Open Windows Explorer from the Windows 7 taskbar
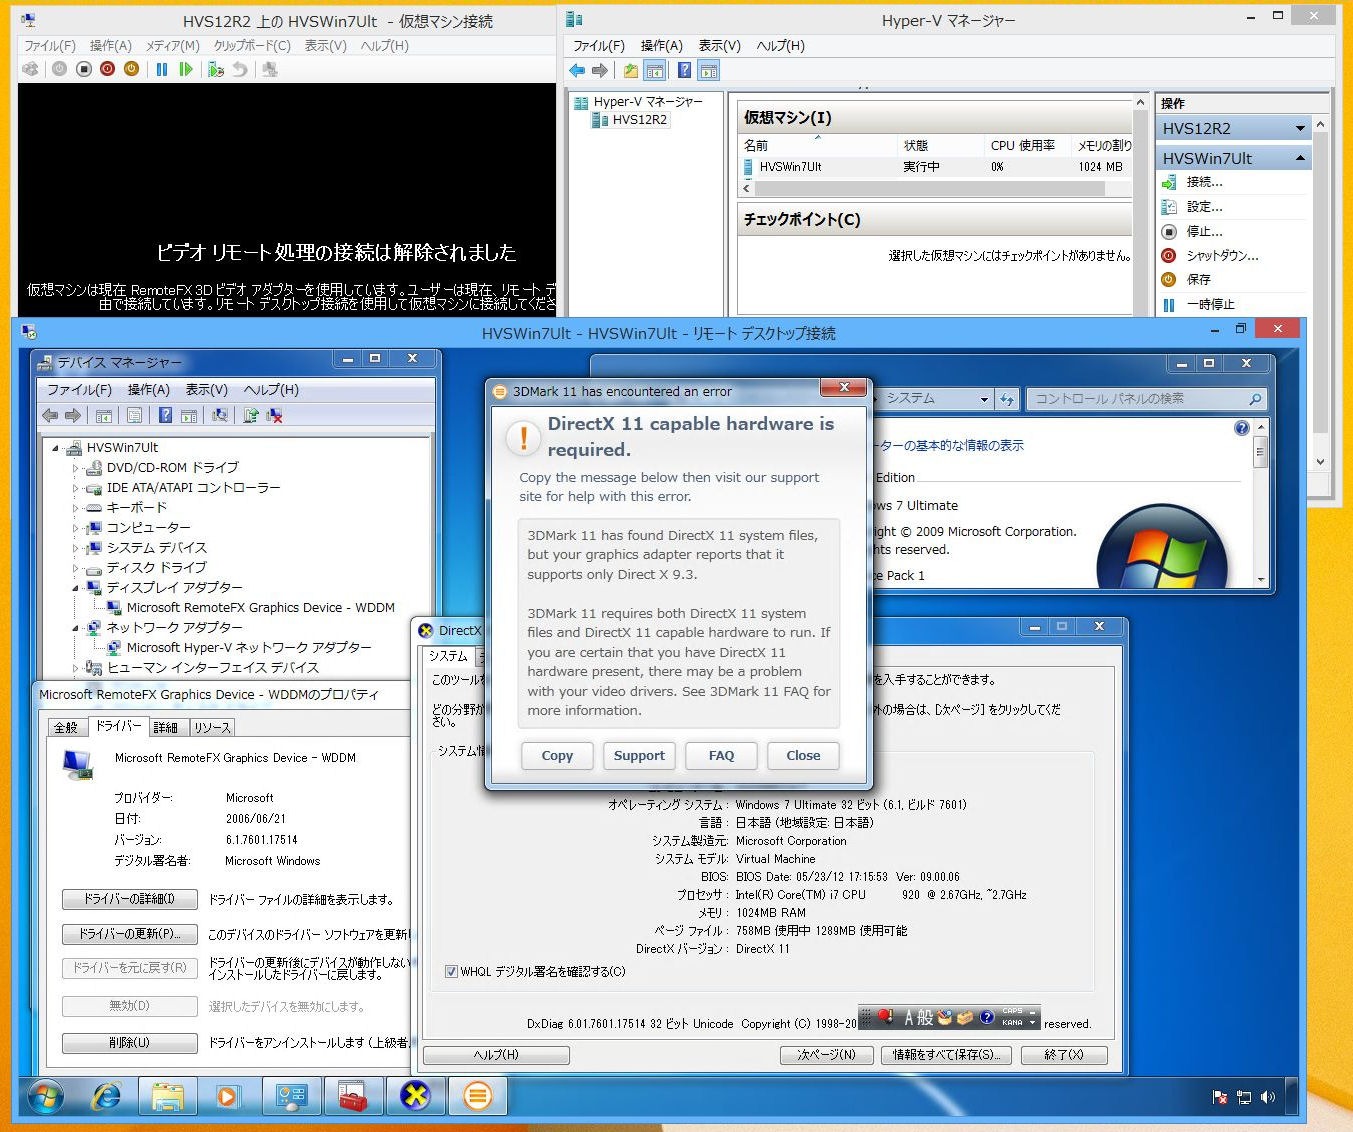 coord(167,1097)
